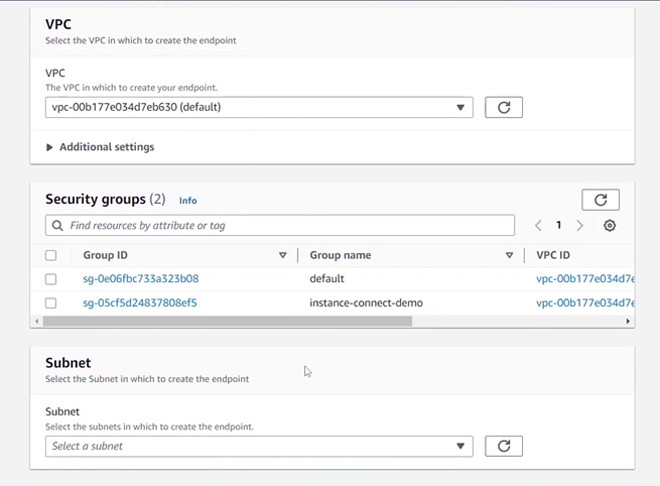Click the horizontal table scrollbar
660x486 pixels.
(x=227, y=322)
